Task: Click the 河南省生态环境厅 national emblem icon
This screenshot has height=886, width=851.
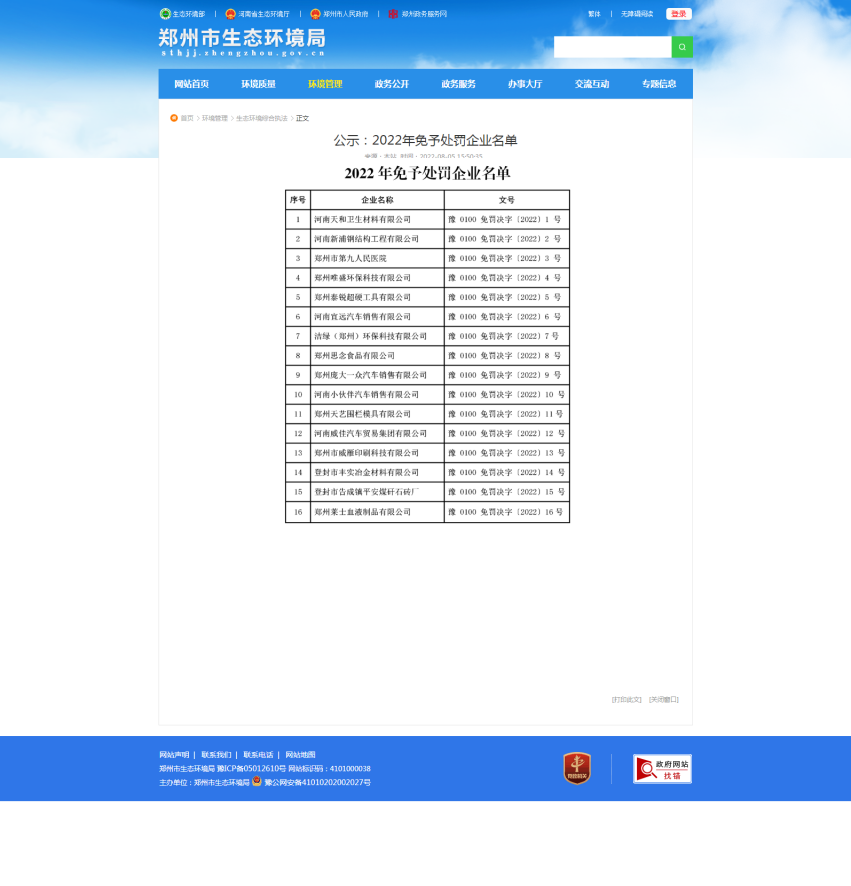Action: (x=231, y=14)
